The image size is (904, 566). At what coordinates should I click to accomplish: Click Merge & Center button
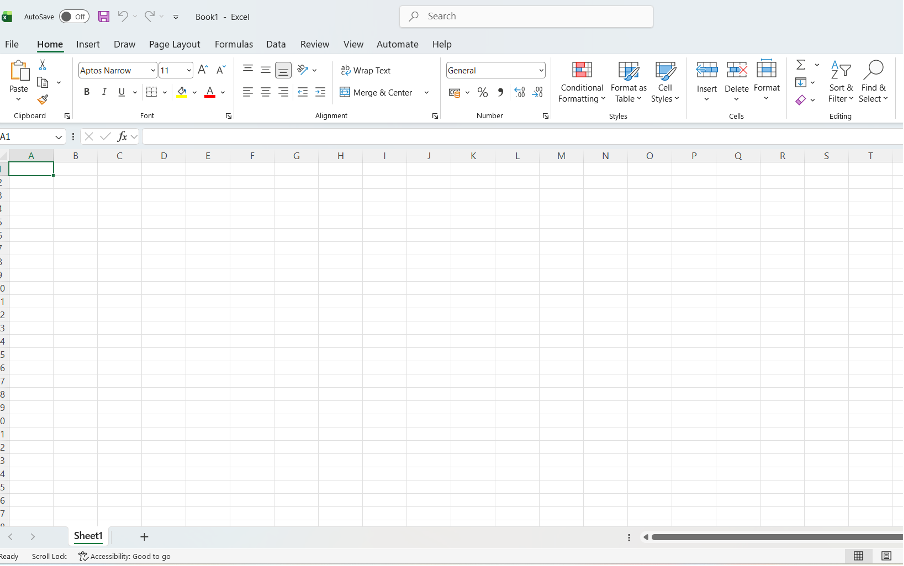(x=376, y=92)
